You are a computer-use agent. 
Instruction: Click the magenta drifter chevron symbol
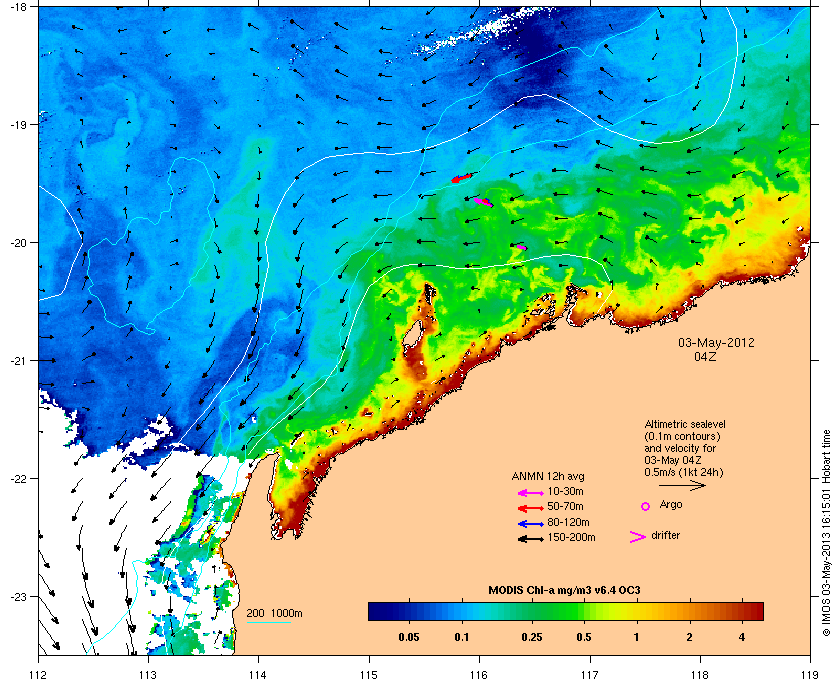tap(638, 537)
